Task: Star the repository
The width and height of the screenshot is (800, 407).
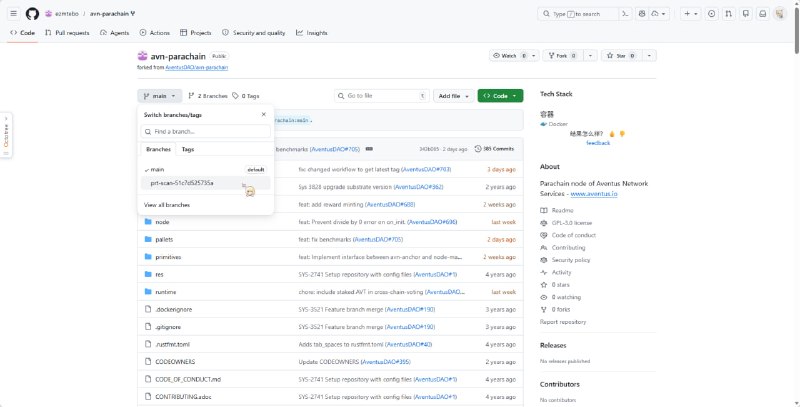Action: pos(621,56)
